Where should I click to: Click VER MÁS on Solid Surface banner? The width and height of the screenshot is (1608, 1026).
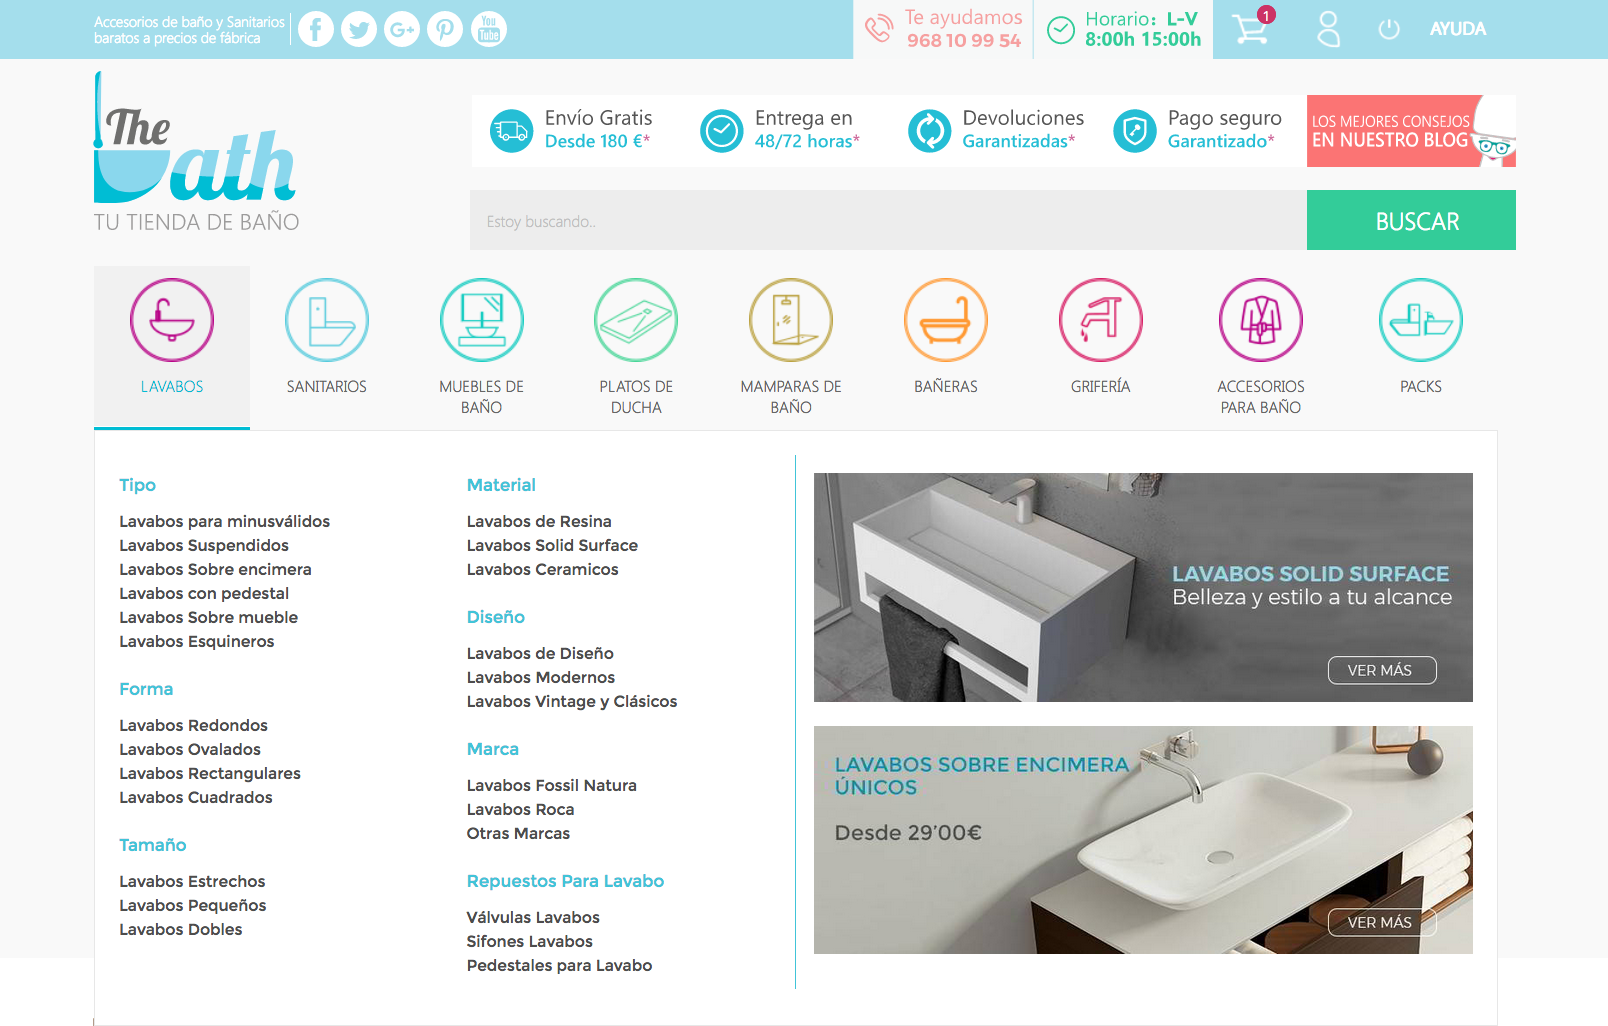point(1381,670)
